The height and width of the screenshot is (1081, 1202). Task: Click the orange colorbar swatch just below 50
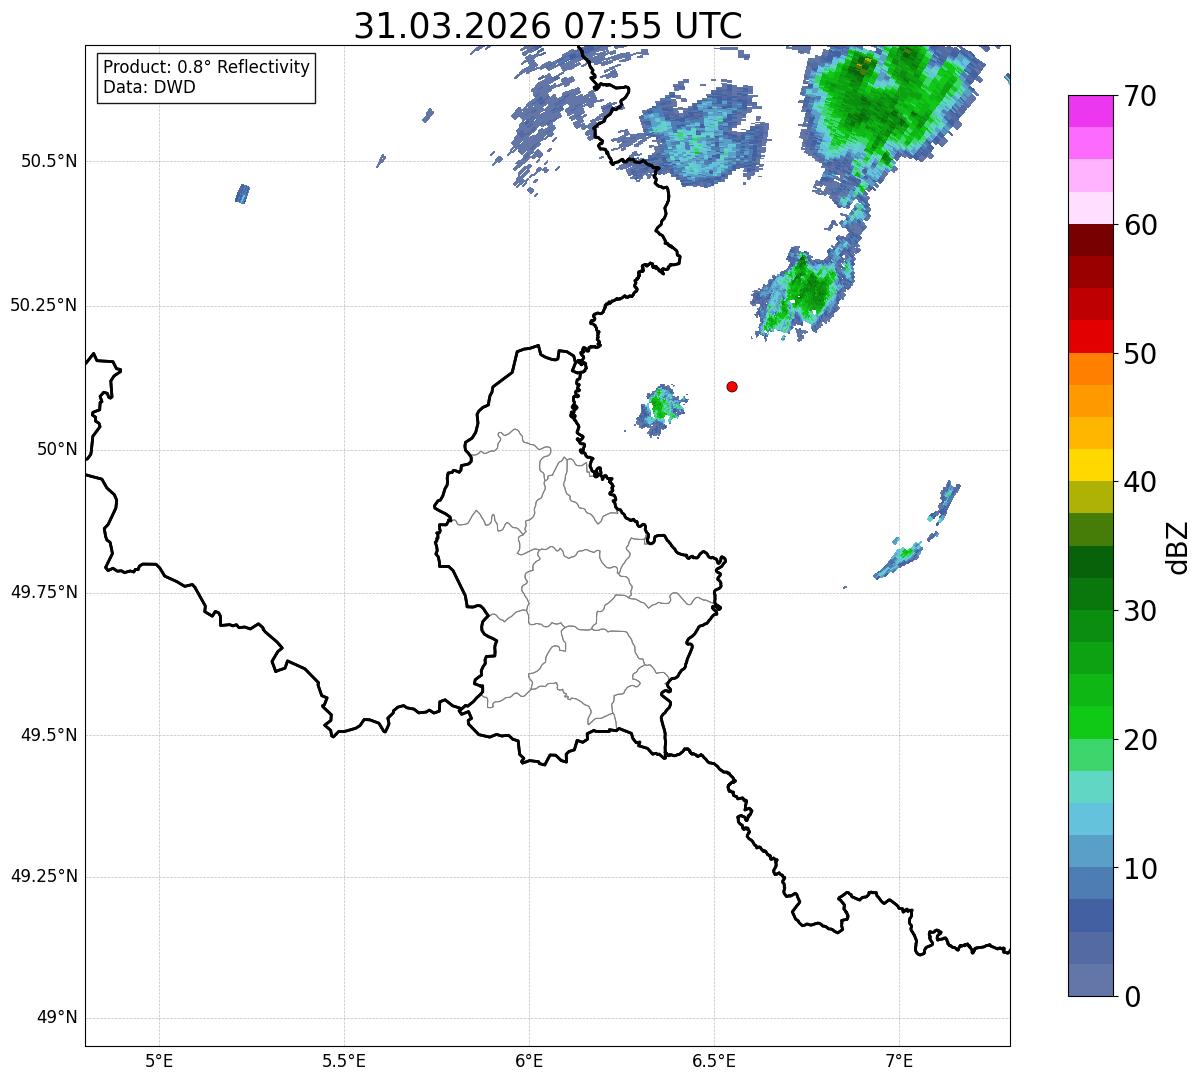[x=1090, y=368]
